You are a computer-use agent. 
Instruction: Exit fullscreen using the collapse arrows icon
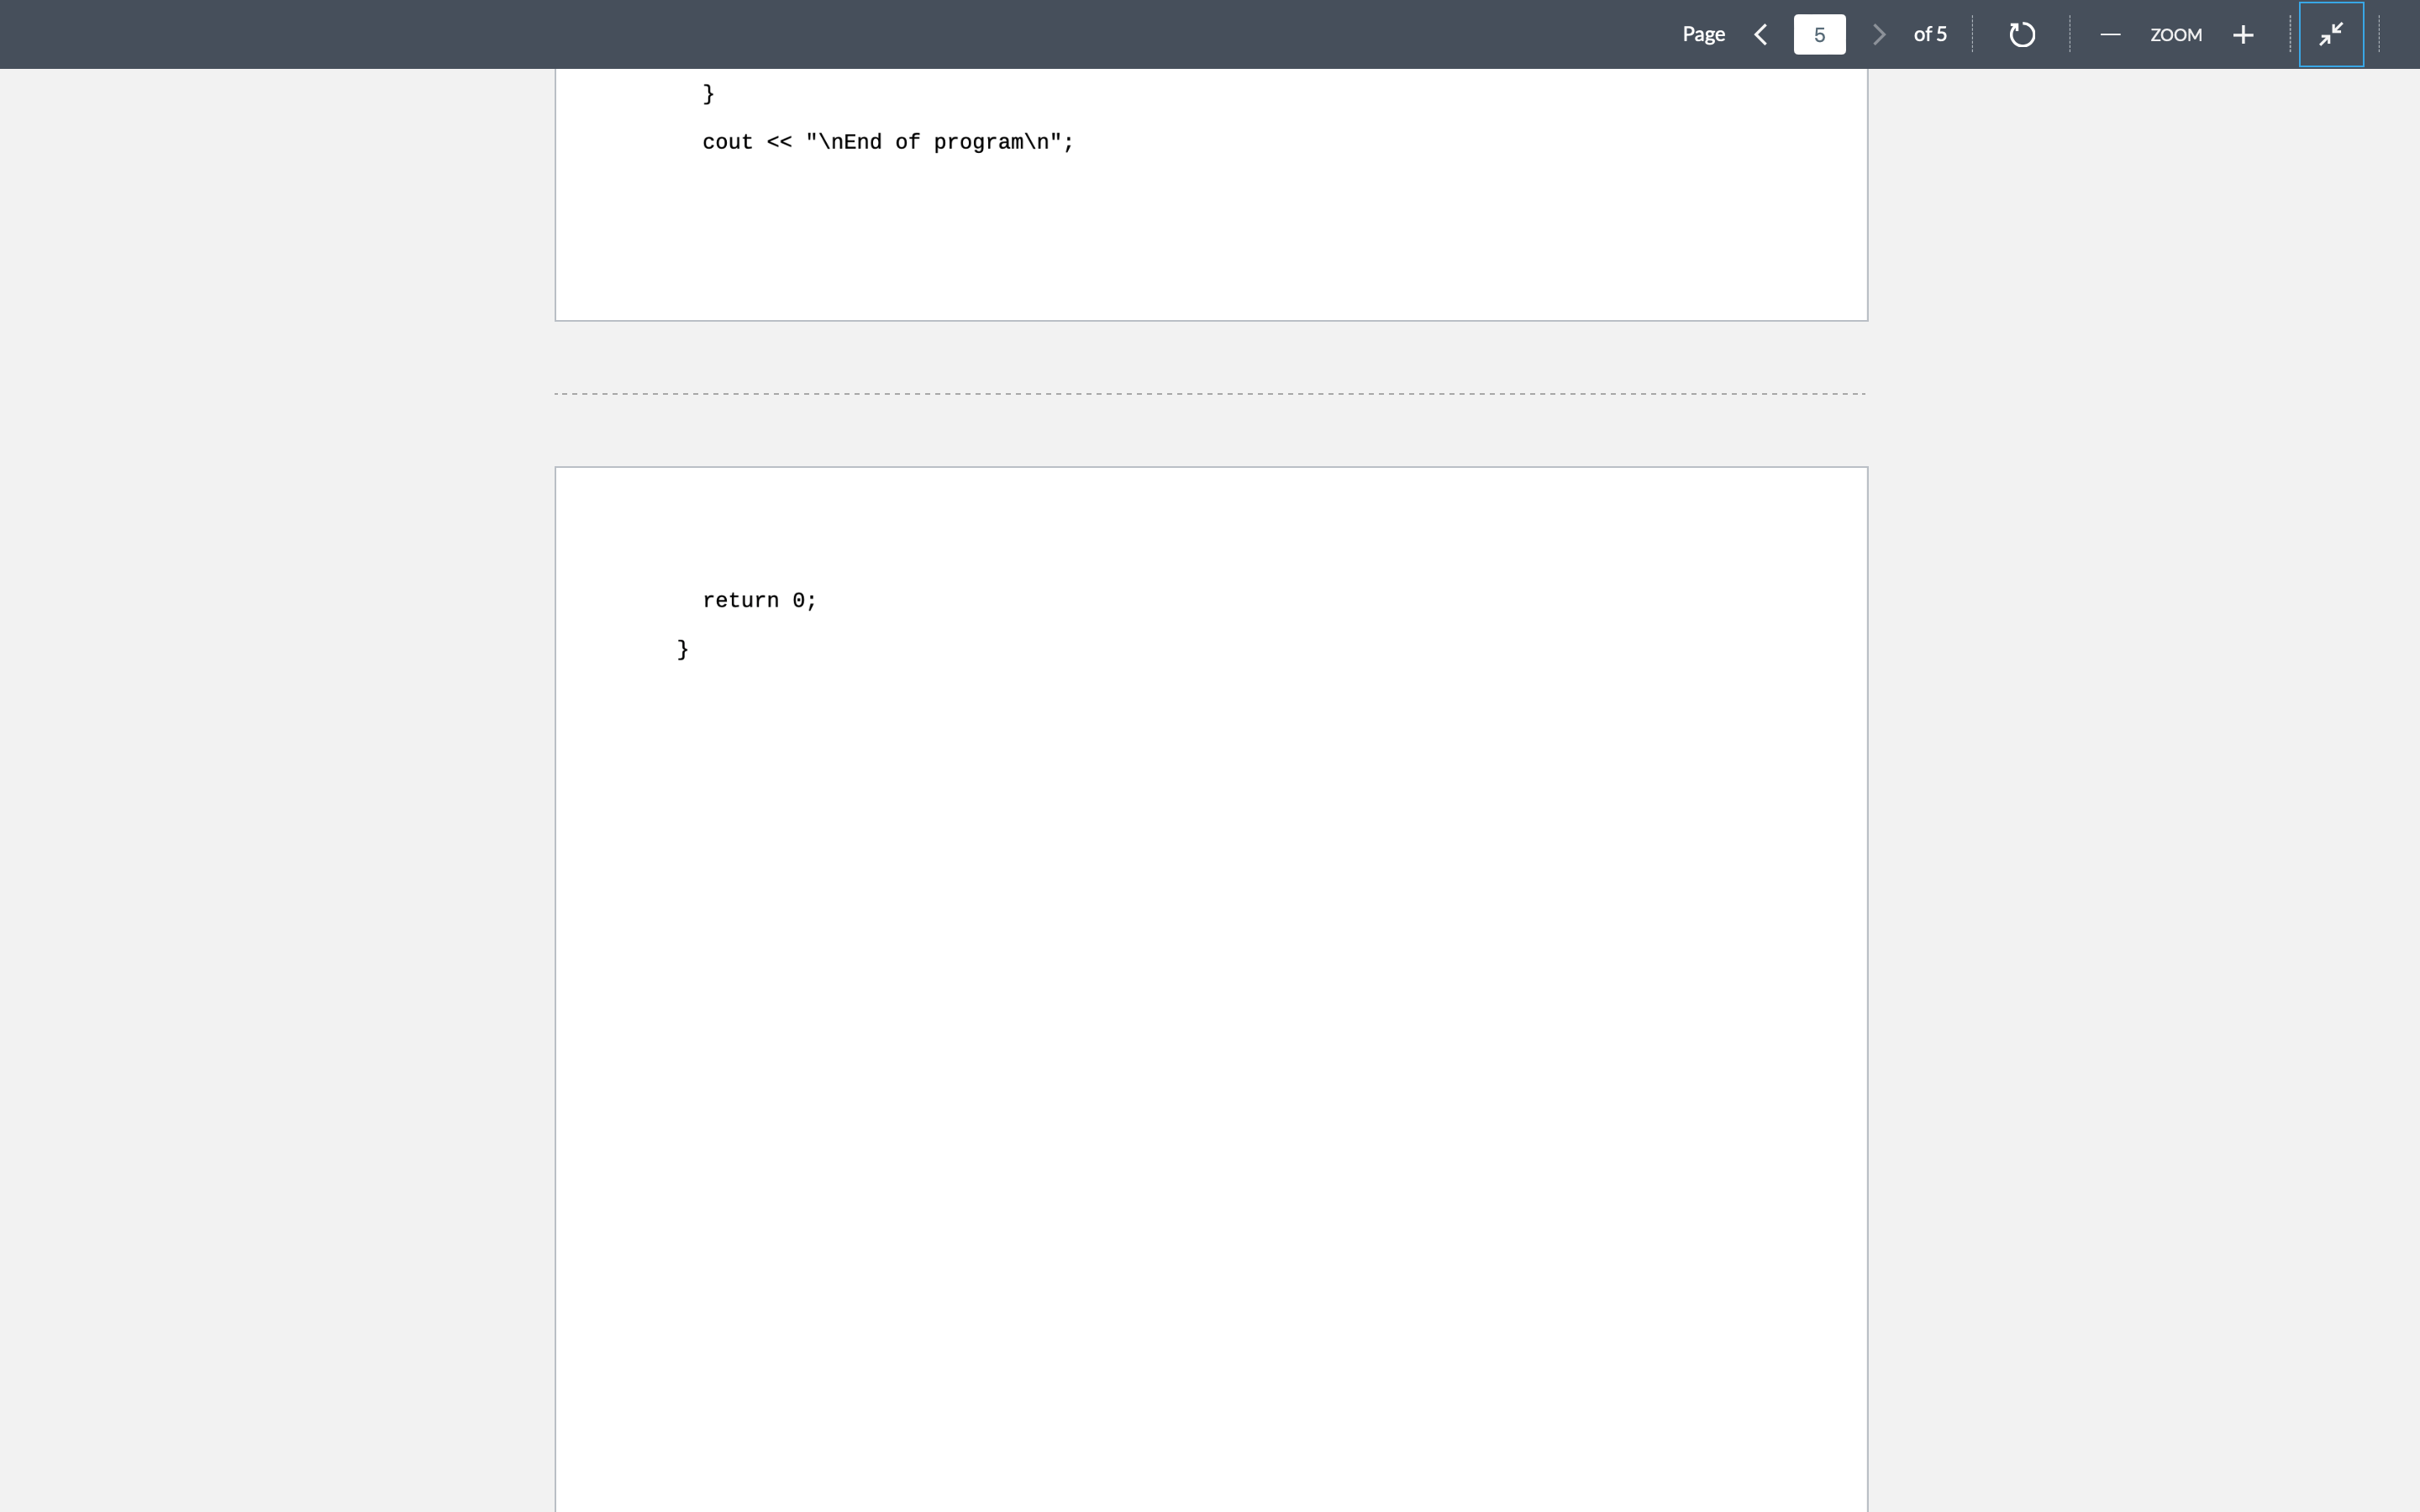click(x=2330, y=34)
